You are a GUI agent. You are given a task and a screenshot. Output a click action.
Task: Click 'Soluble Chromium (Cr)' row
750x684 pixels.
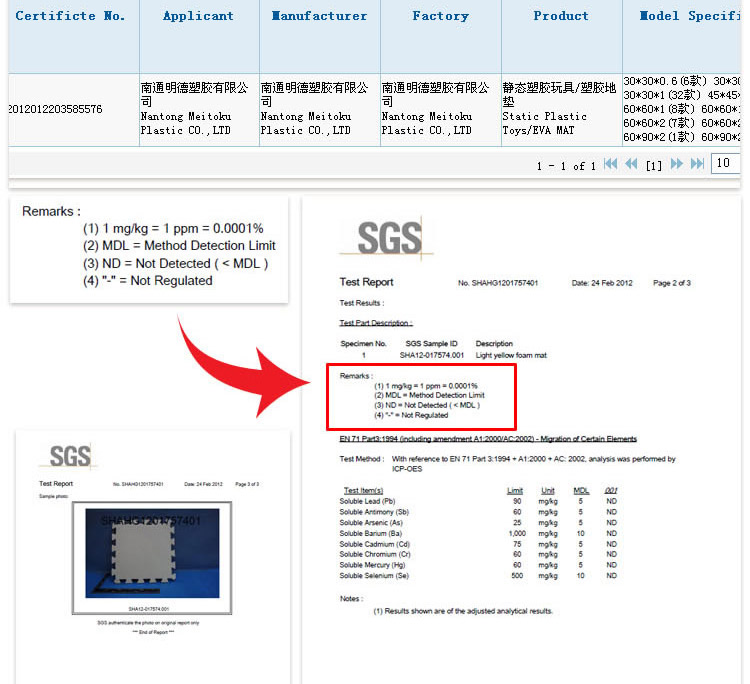pyautogui.click(x=478, y=554)
